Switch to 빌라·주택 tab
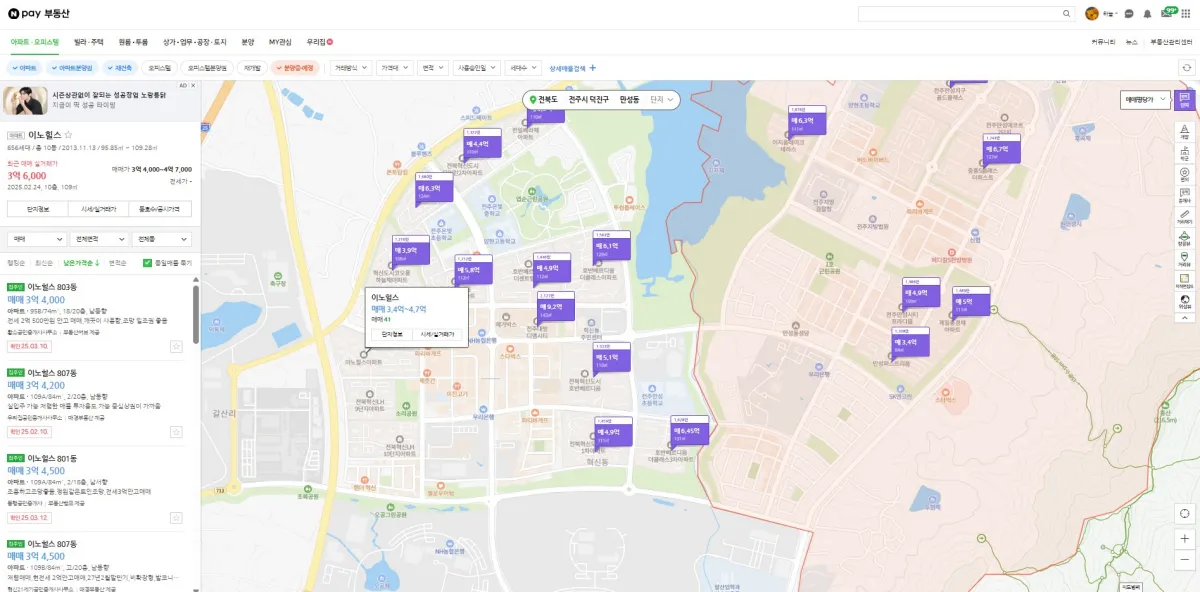 pos(89,42)
